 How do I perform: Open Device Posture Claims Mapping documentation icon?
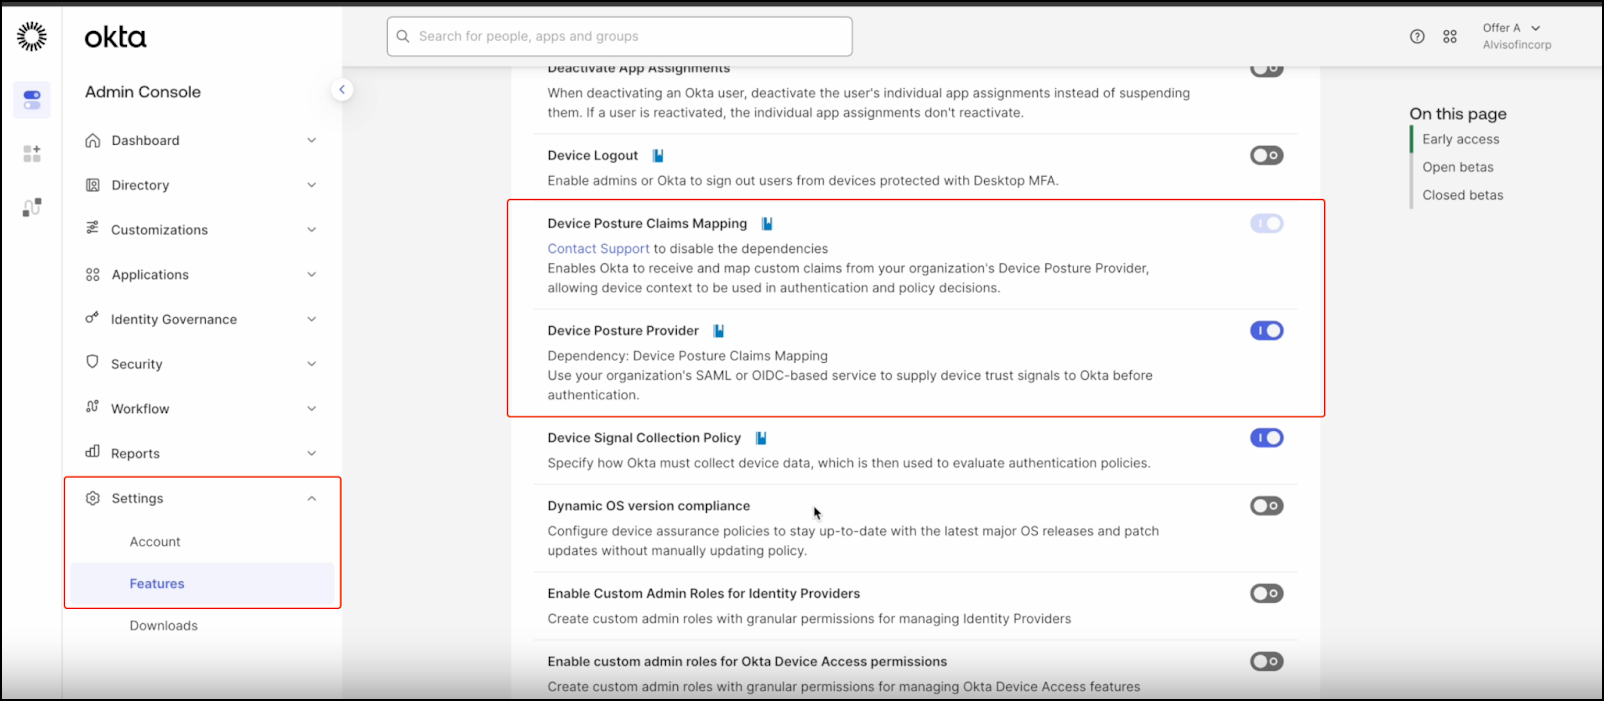coord(767,224)
